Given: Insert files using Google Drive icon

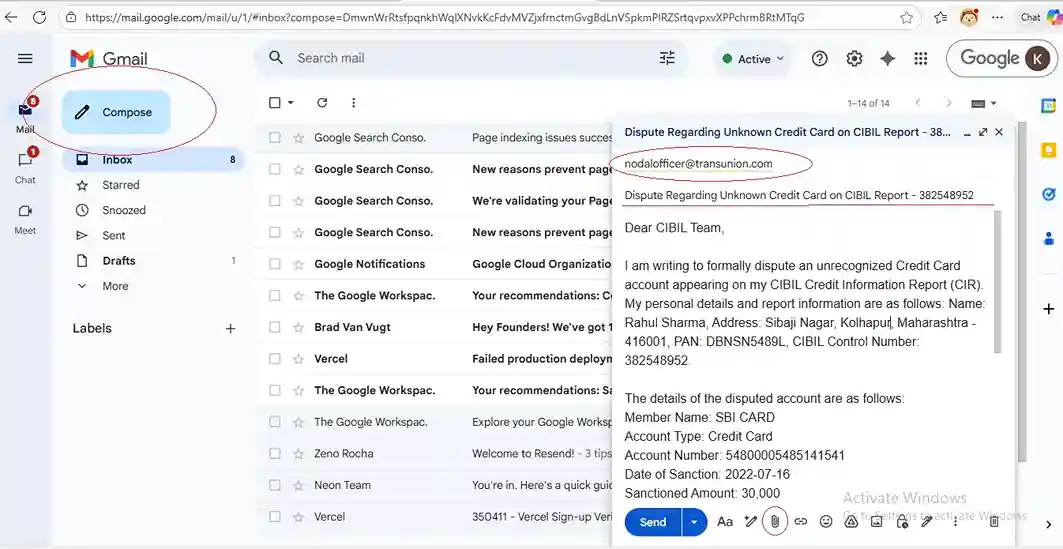Looking at the screenshot, I should 851,521.
